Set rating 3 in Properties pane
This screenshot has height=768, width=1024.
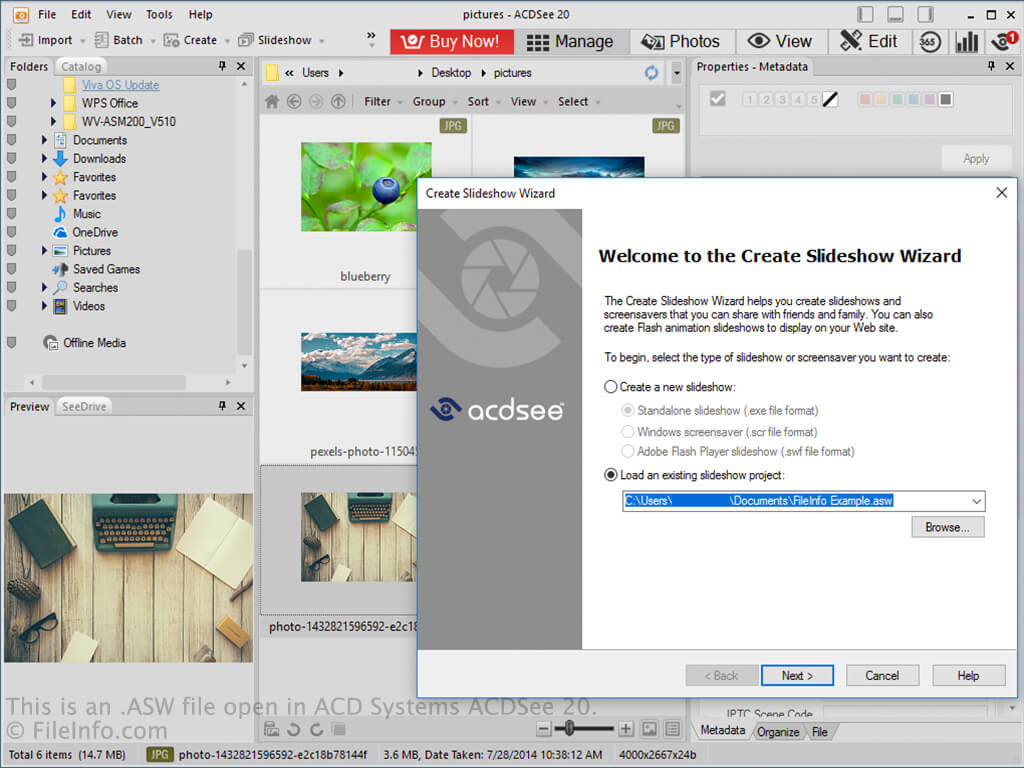782,99
